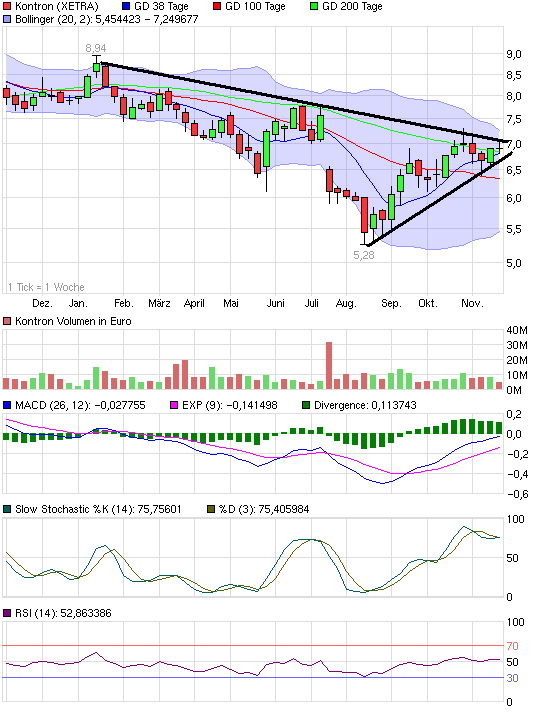Click the teal Slow Stochastic %K swatch
Screen dimensions: 545x723
pos(7,509)
